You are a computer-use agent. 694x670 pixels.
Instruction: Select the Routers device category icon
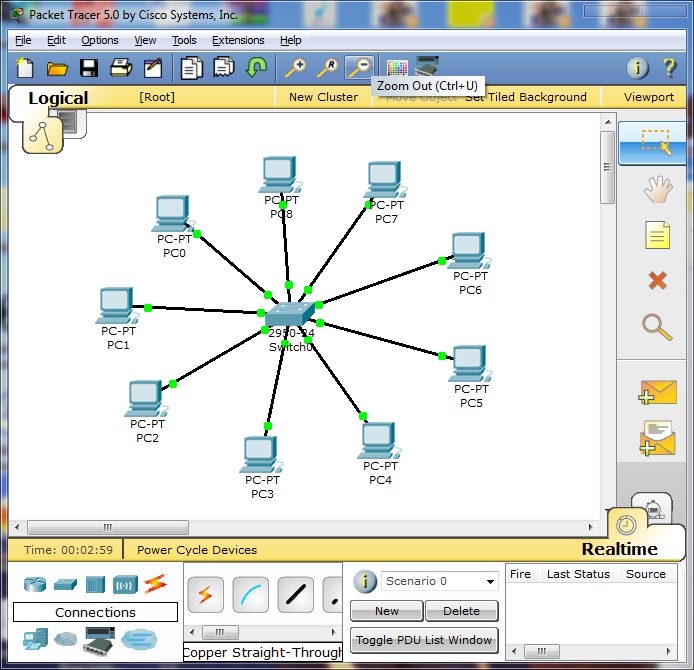tap(35, 585)
